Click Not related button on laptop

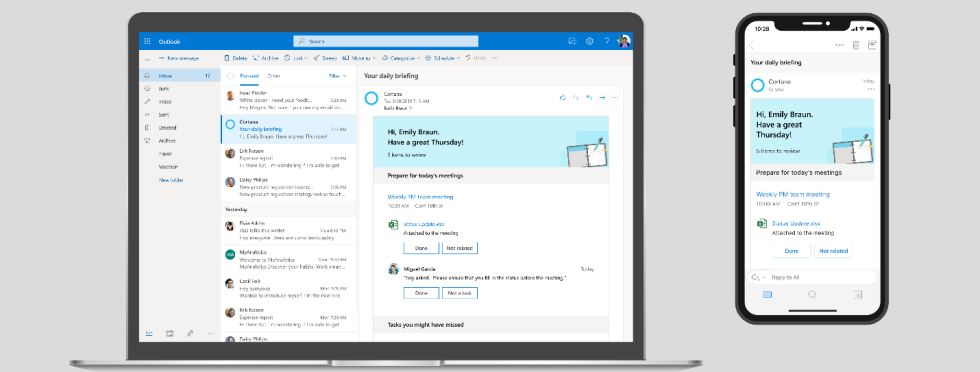pyautogui.click(x=460, y=248)
